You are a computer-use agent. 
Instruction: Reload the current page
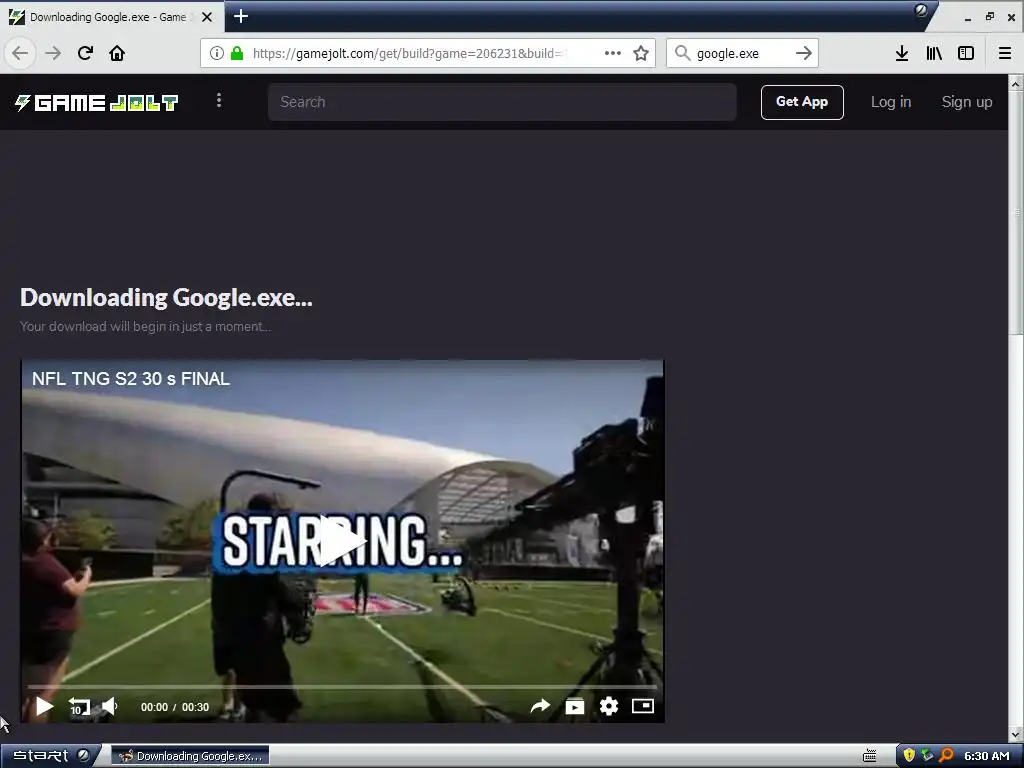pos(85,53)
